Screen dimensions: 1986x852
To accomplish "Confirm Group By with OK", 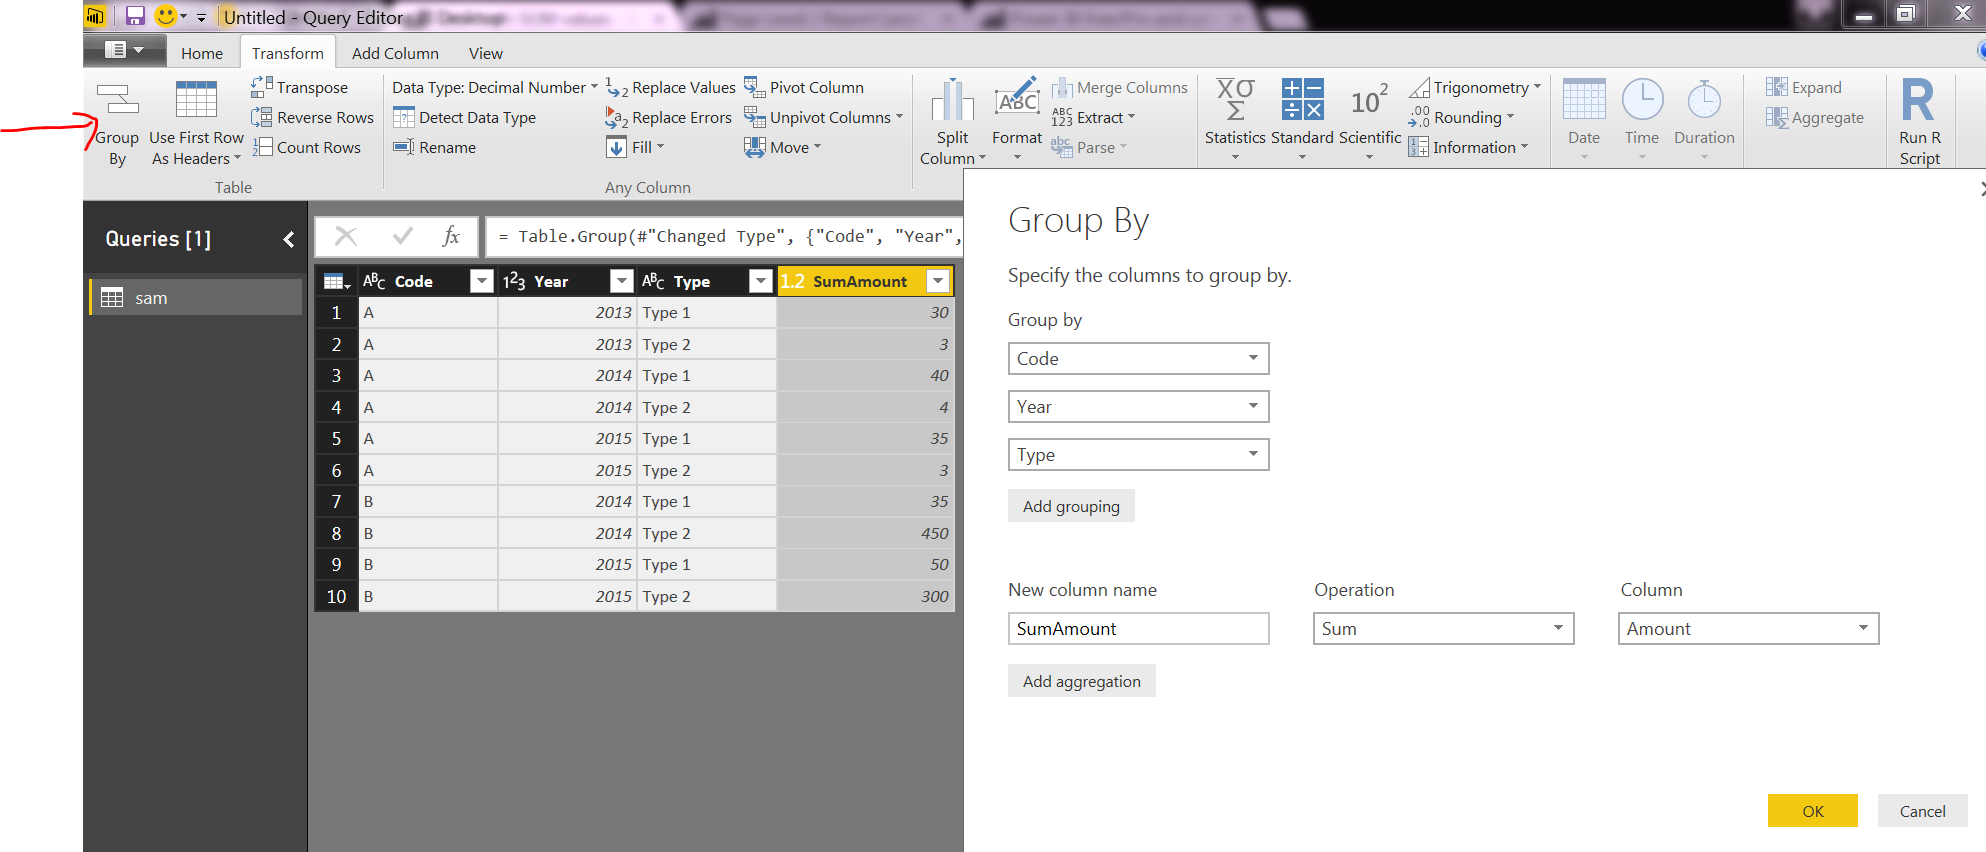I will (1813, 811).
